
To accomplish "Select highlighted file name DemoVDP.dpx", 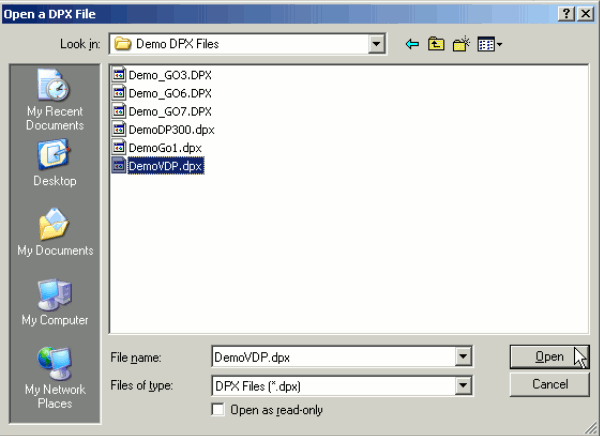I will 165,166.
